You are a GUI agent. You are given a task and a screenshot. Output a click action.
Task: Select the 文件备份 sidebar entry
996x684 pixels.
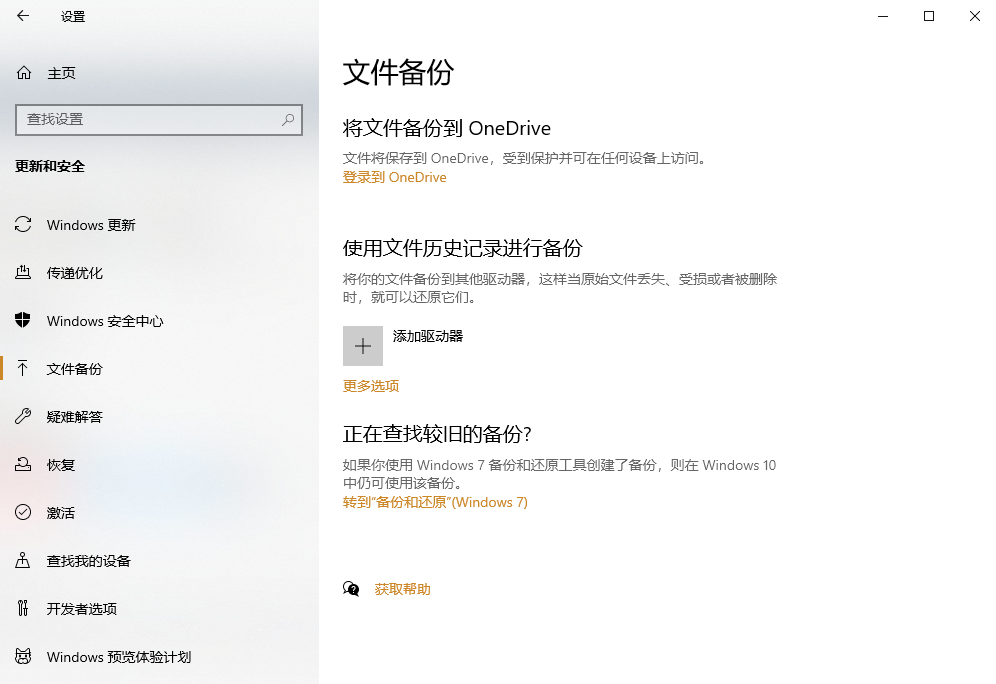(x=75, y=369)
